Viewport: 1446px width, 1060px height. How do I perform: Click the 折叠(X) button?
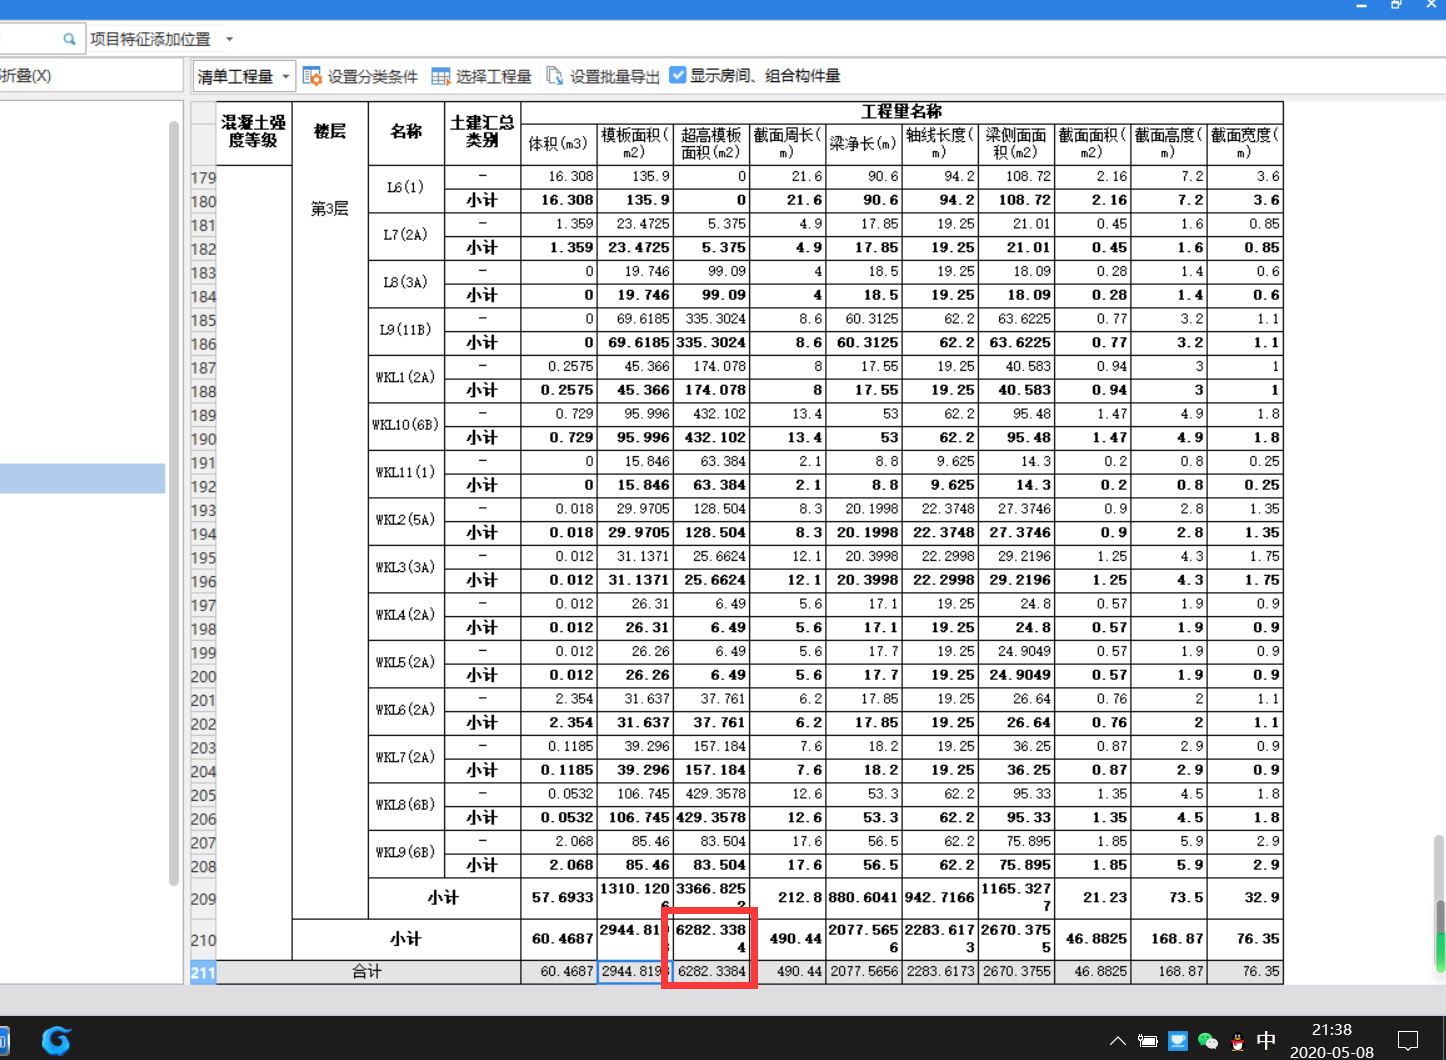tap(26, 76)
